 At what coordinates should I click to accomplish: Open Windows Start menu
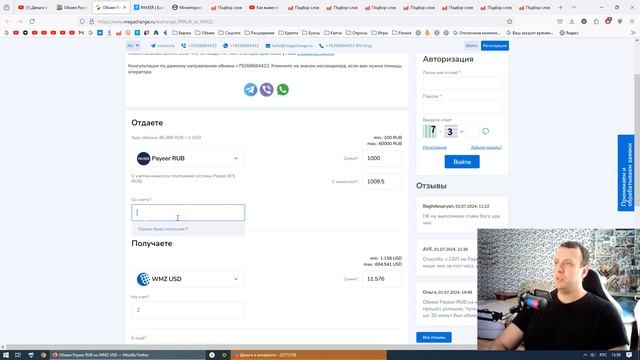(6, 355)
